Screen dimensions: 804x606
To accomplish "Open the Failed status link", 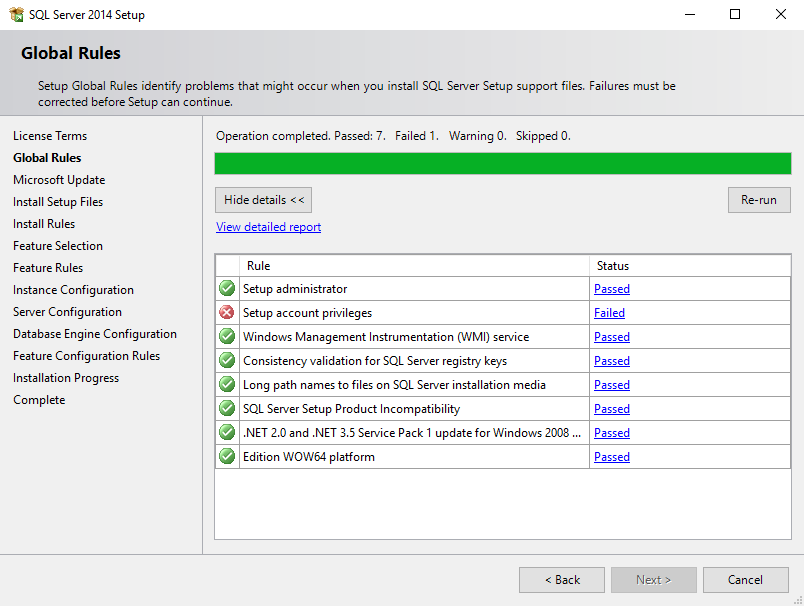I will (x=609, y=313).
